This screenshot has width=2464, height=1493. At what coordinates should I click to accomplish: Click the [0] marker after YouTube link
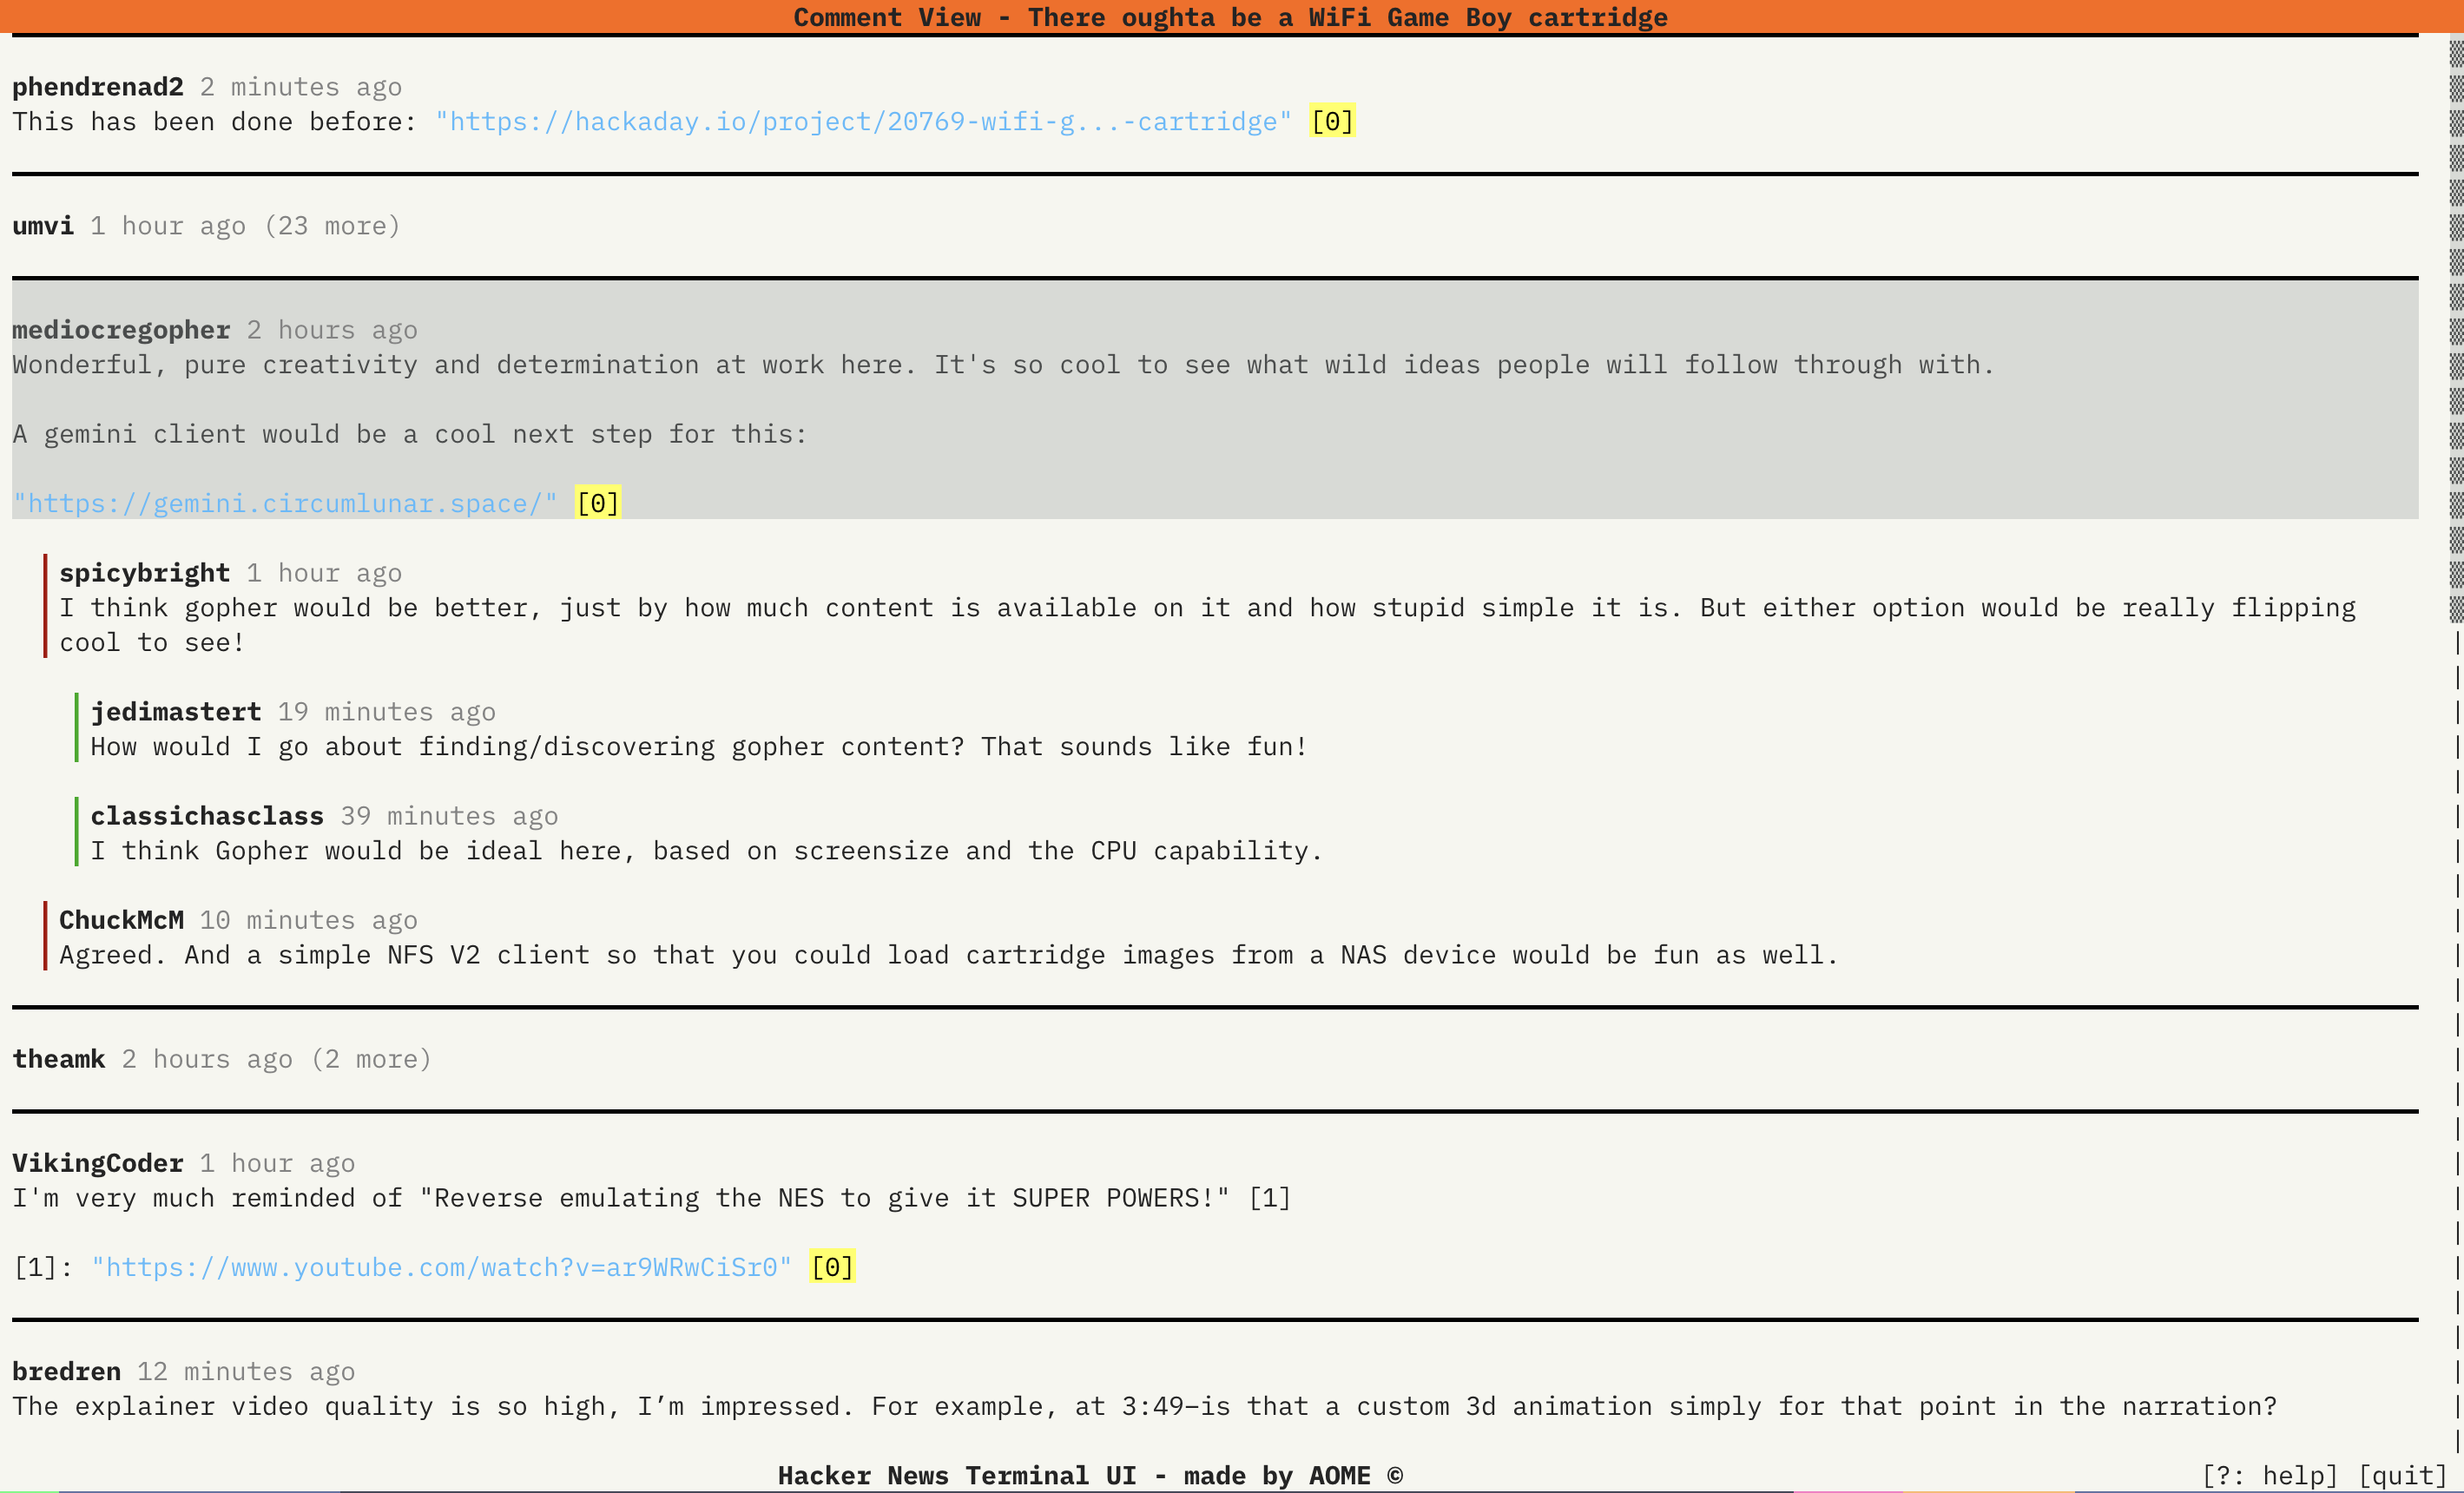pyautogui.click(x=832, y=1268)
